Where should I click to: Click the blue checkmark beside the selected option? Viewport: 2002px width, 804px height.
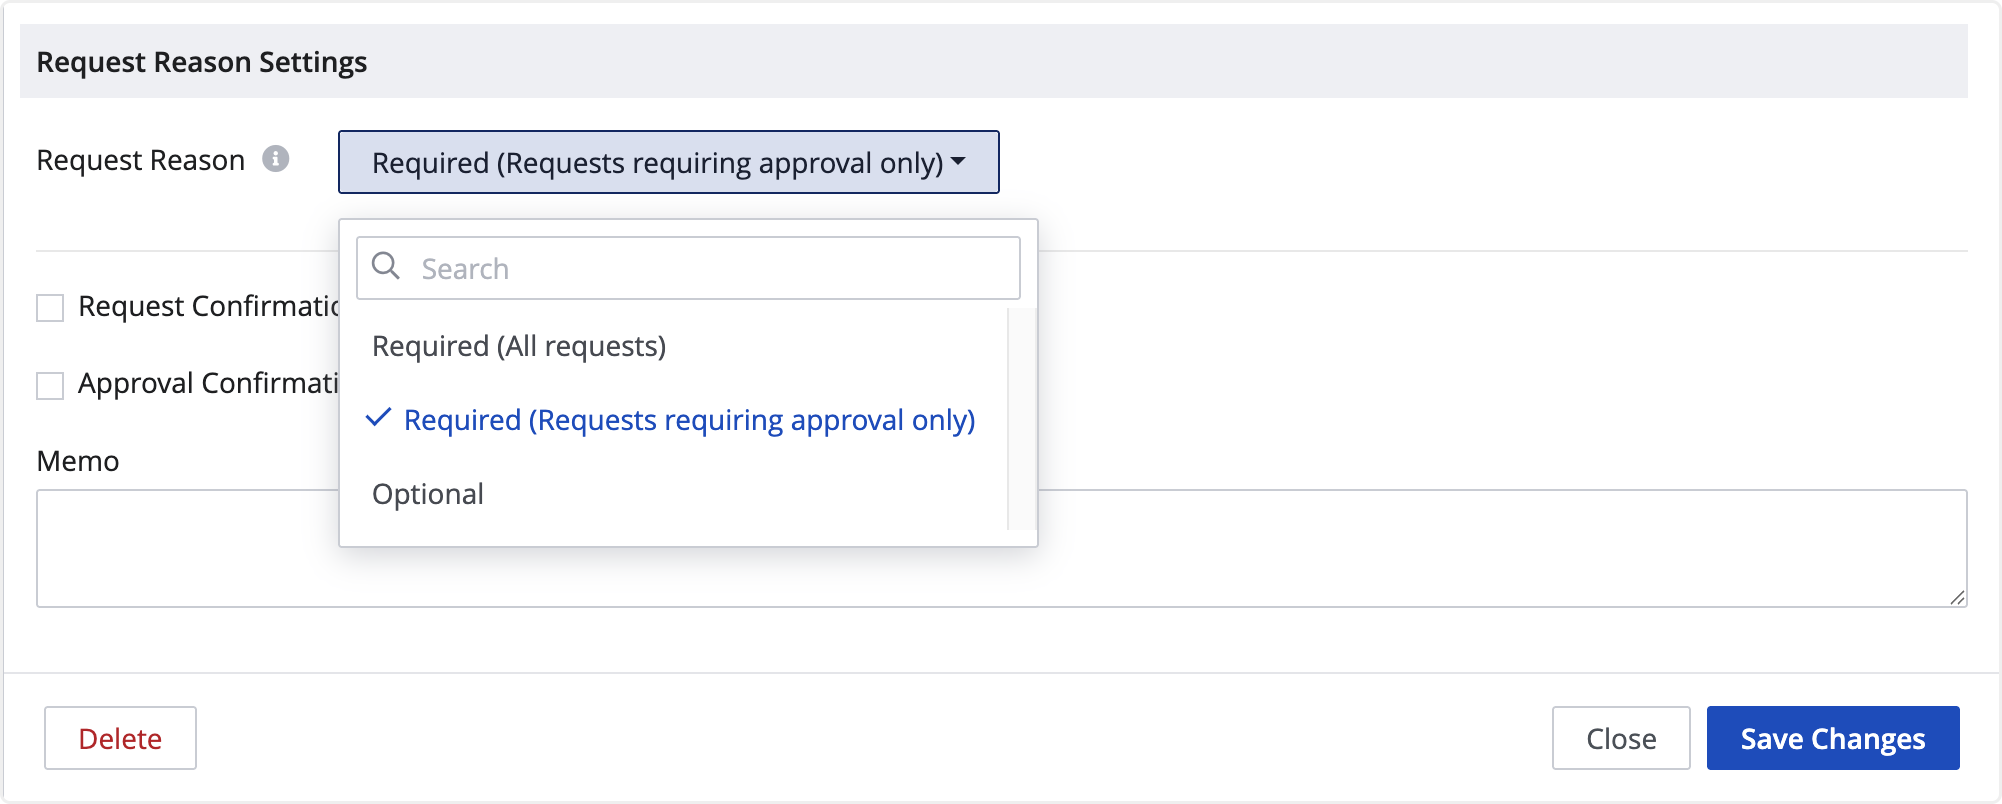click(378, 418)
